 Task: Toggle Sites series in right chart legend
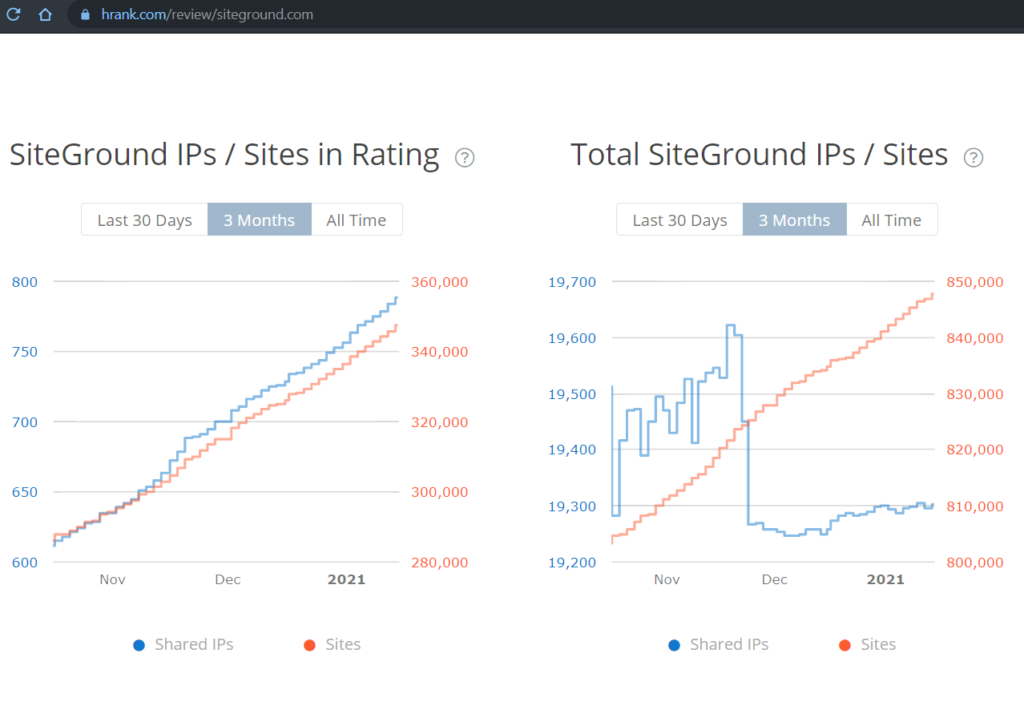tap(878, 645)
